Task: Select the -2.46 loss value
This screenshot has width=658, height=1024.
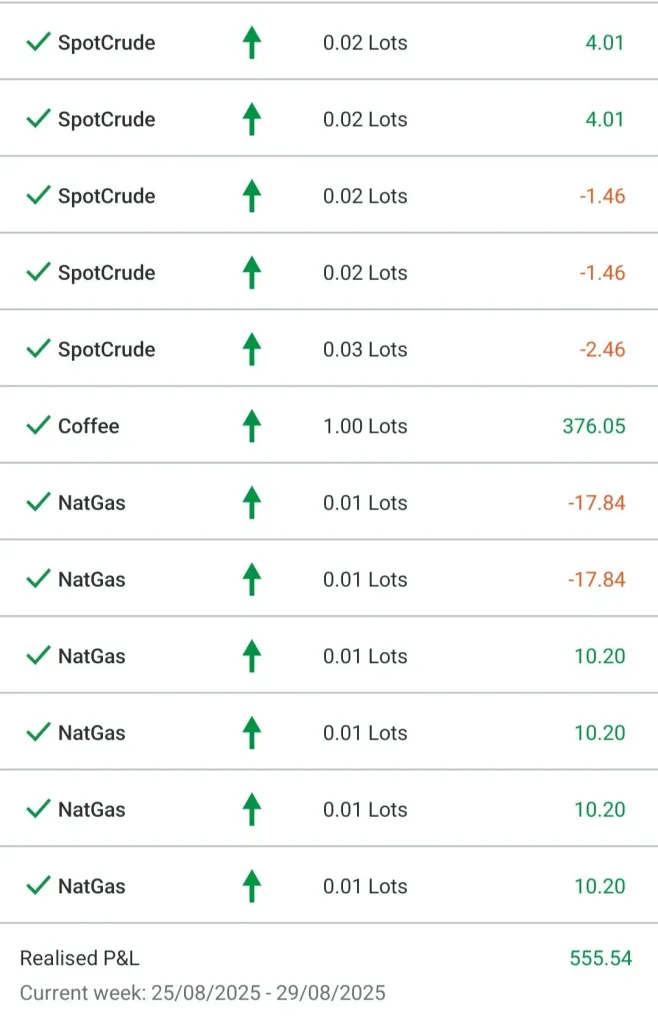Action: pyautogui.click(x=602, y=349)
